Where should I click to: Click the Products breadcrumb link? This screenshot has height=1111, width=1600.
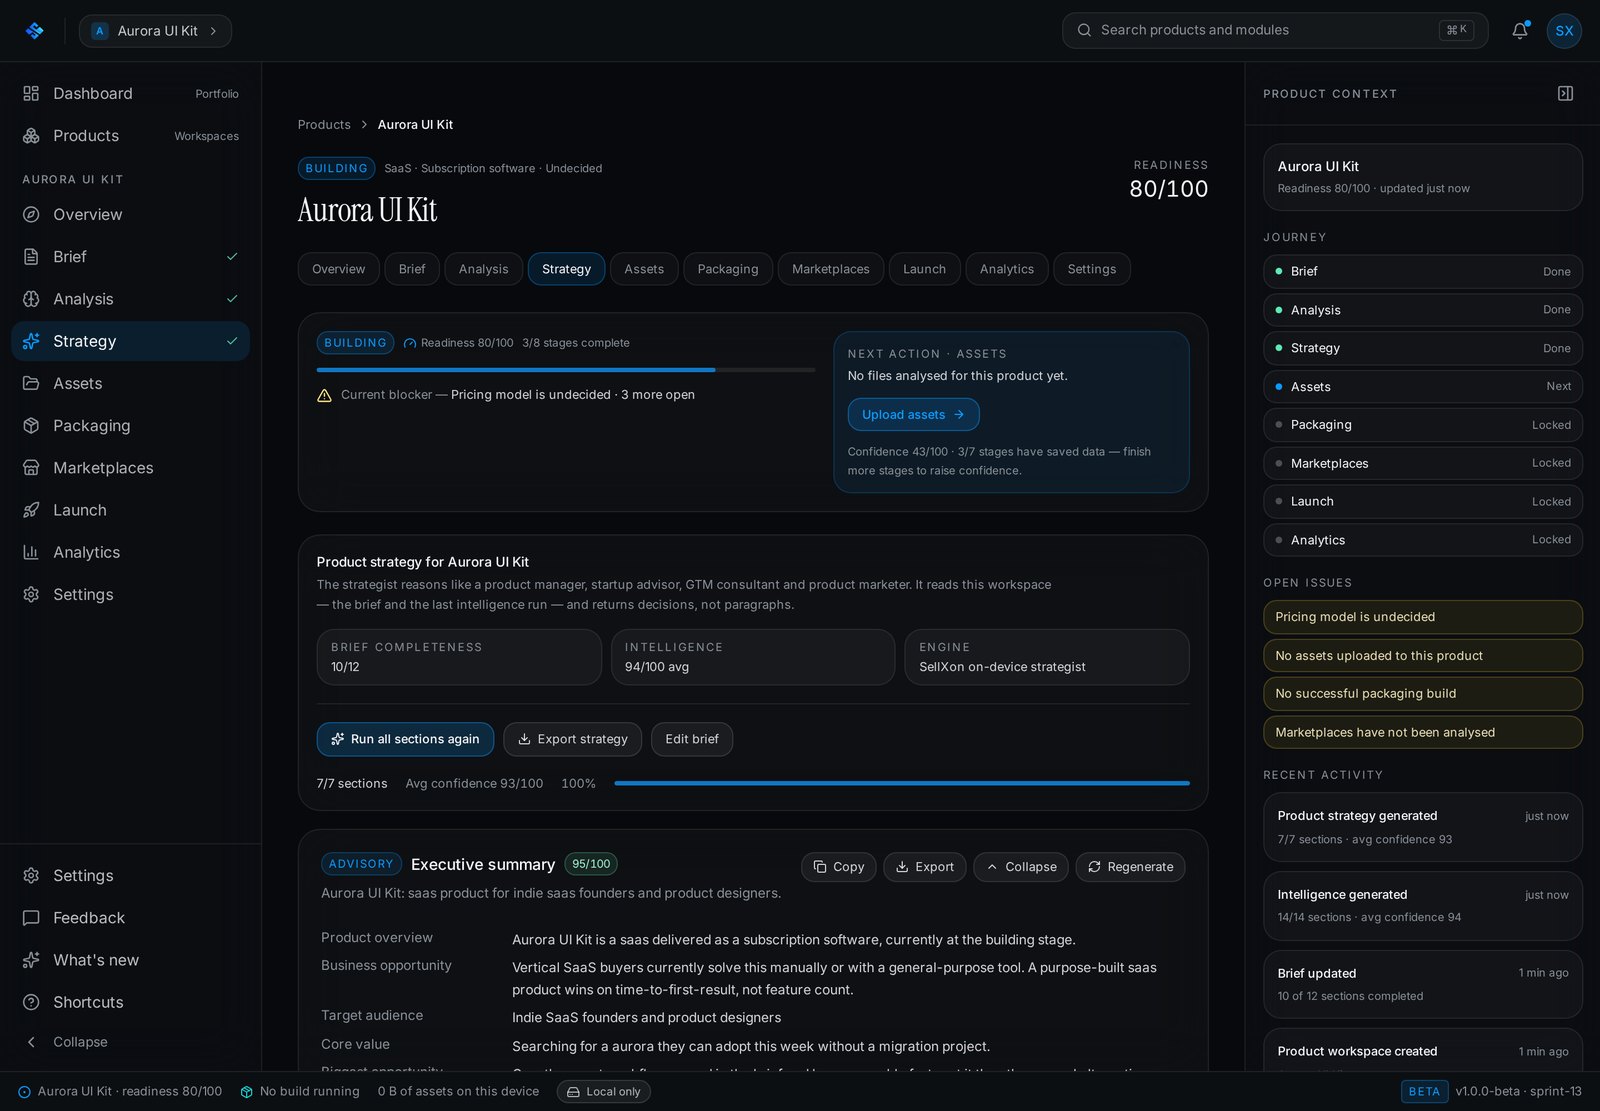click(x=324, y=125)
